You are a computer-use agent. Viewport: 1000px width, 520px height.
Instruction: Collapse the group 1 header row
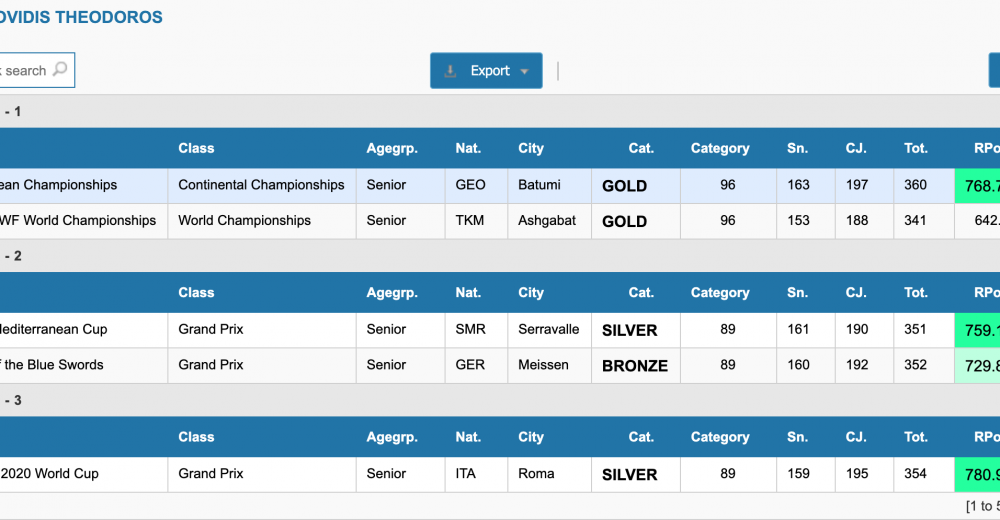pyautogui.click(x=12, y=111)
